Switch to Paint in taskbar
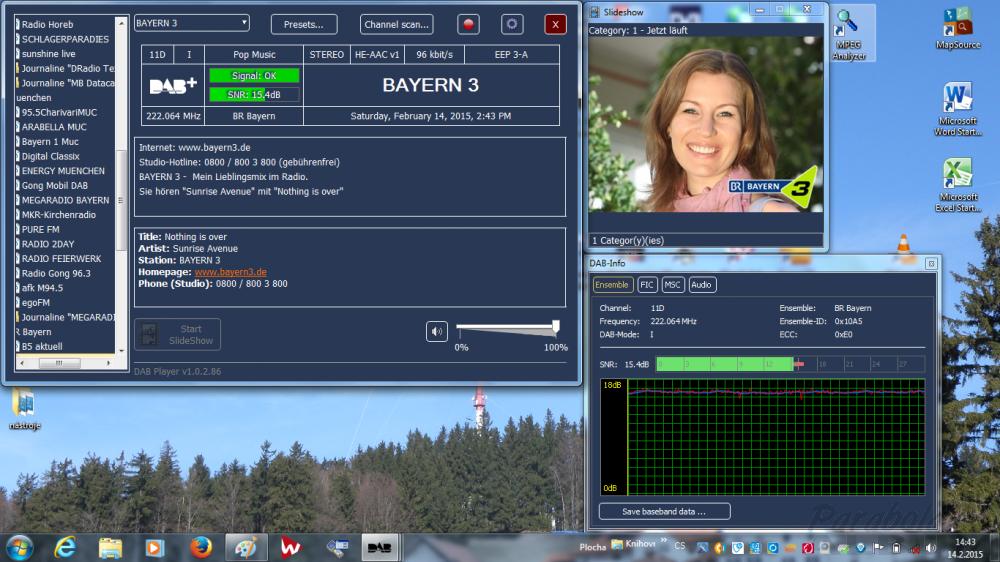1000x562 pixels. pos(246,548)
